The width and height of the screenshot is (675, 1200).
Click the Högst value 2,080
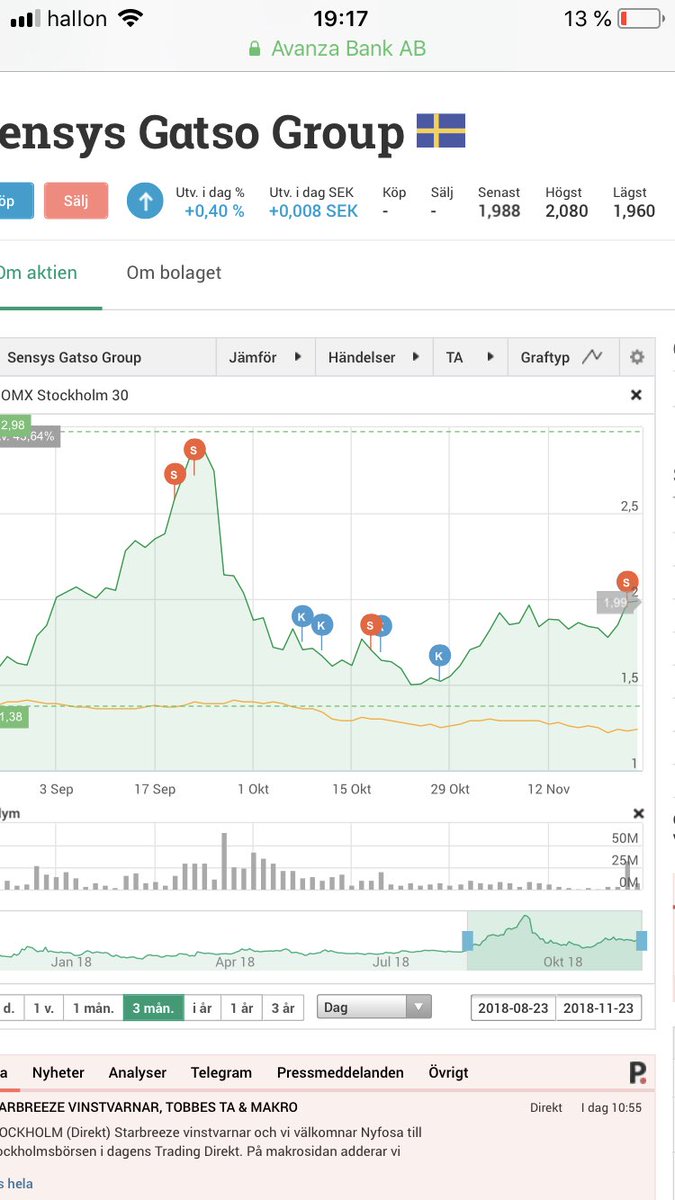click(x=567, y=211)
